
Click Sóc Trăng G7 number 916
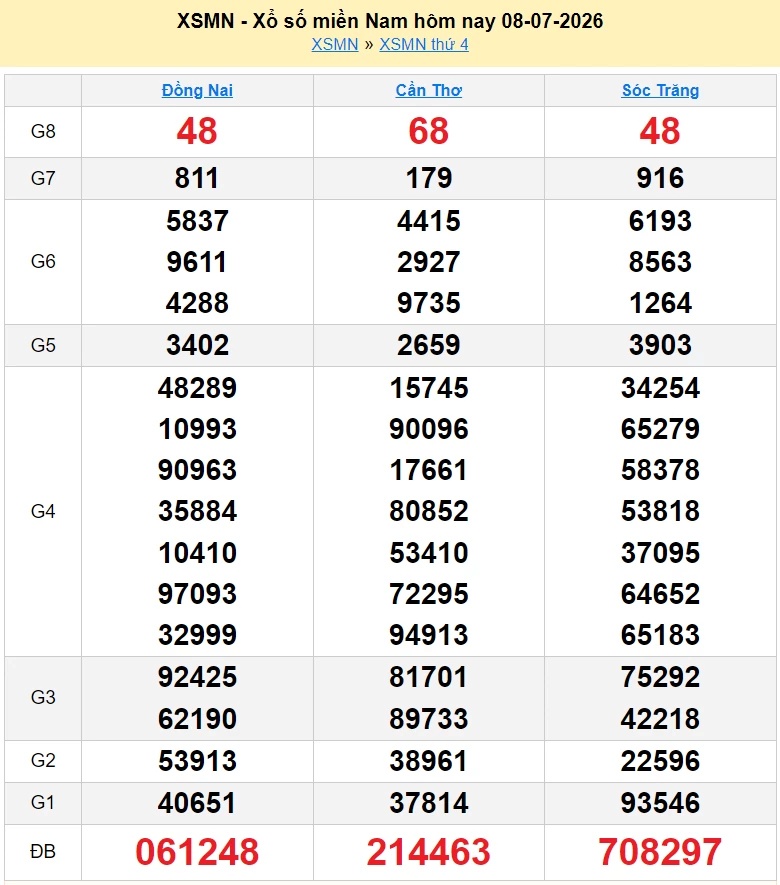pos(660,178)
